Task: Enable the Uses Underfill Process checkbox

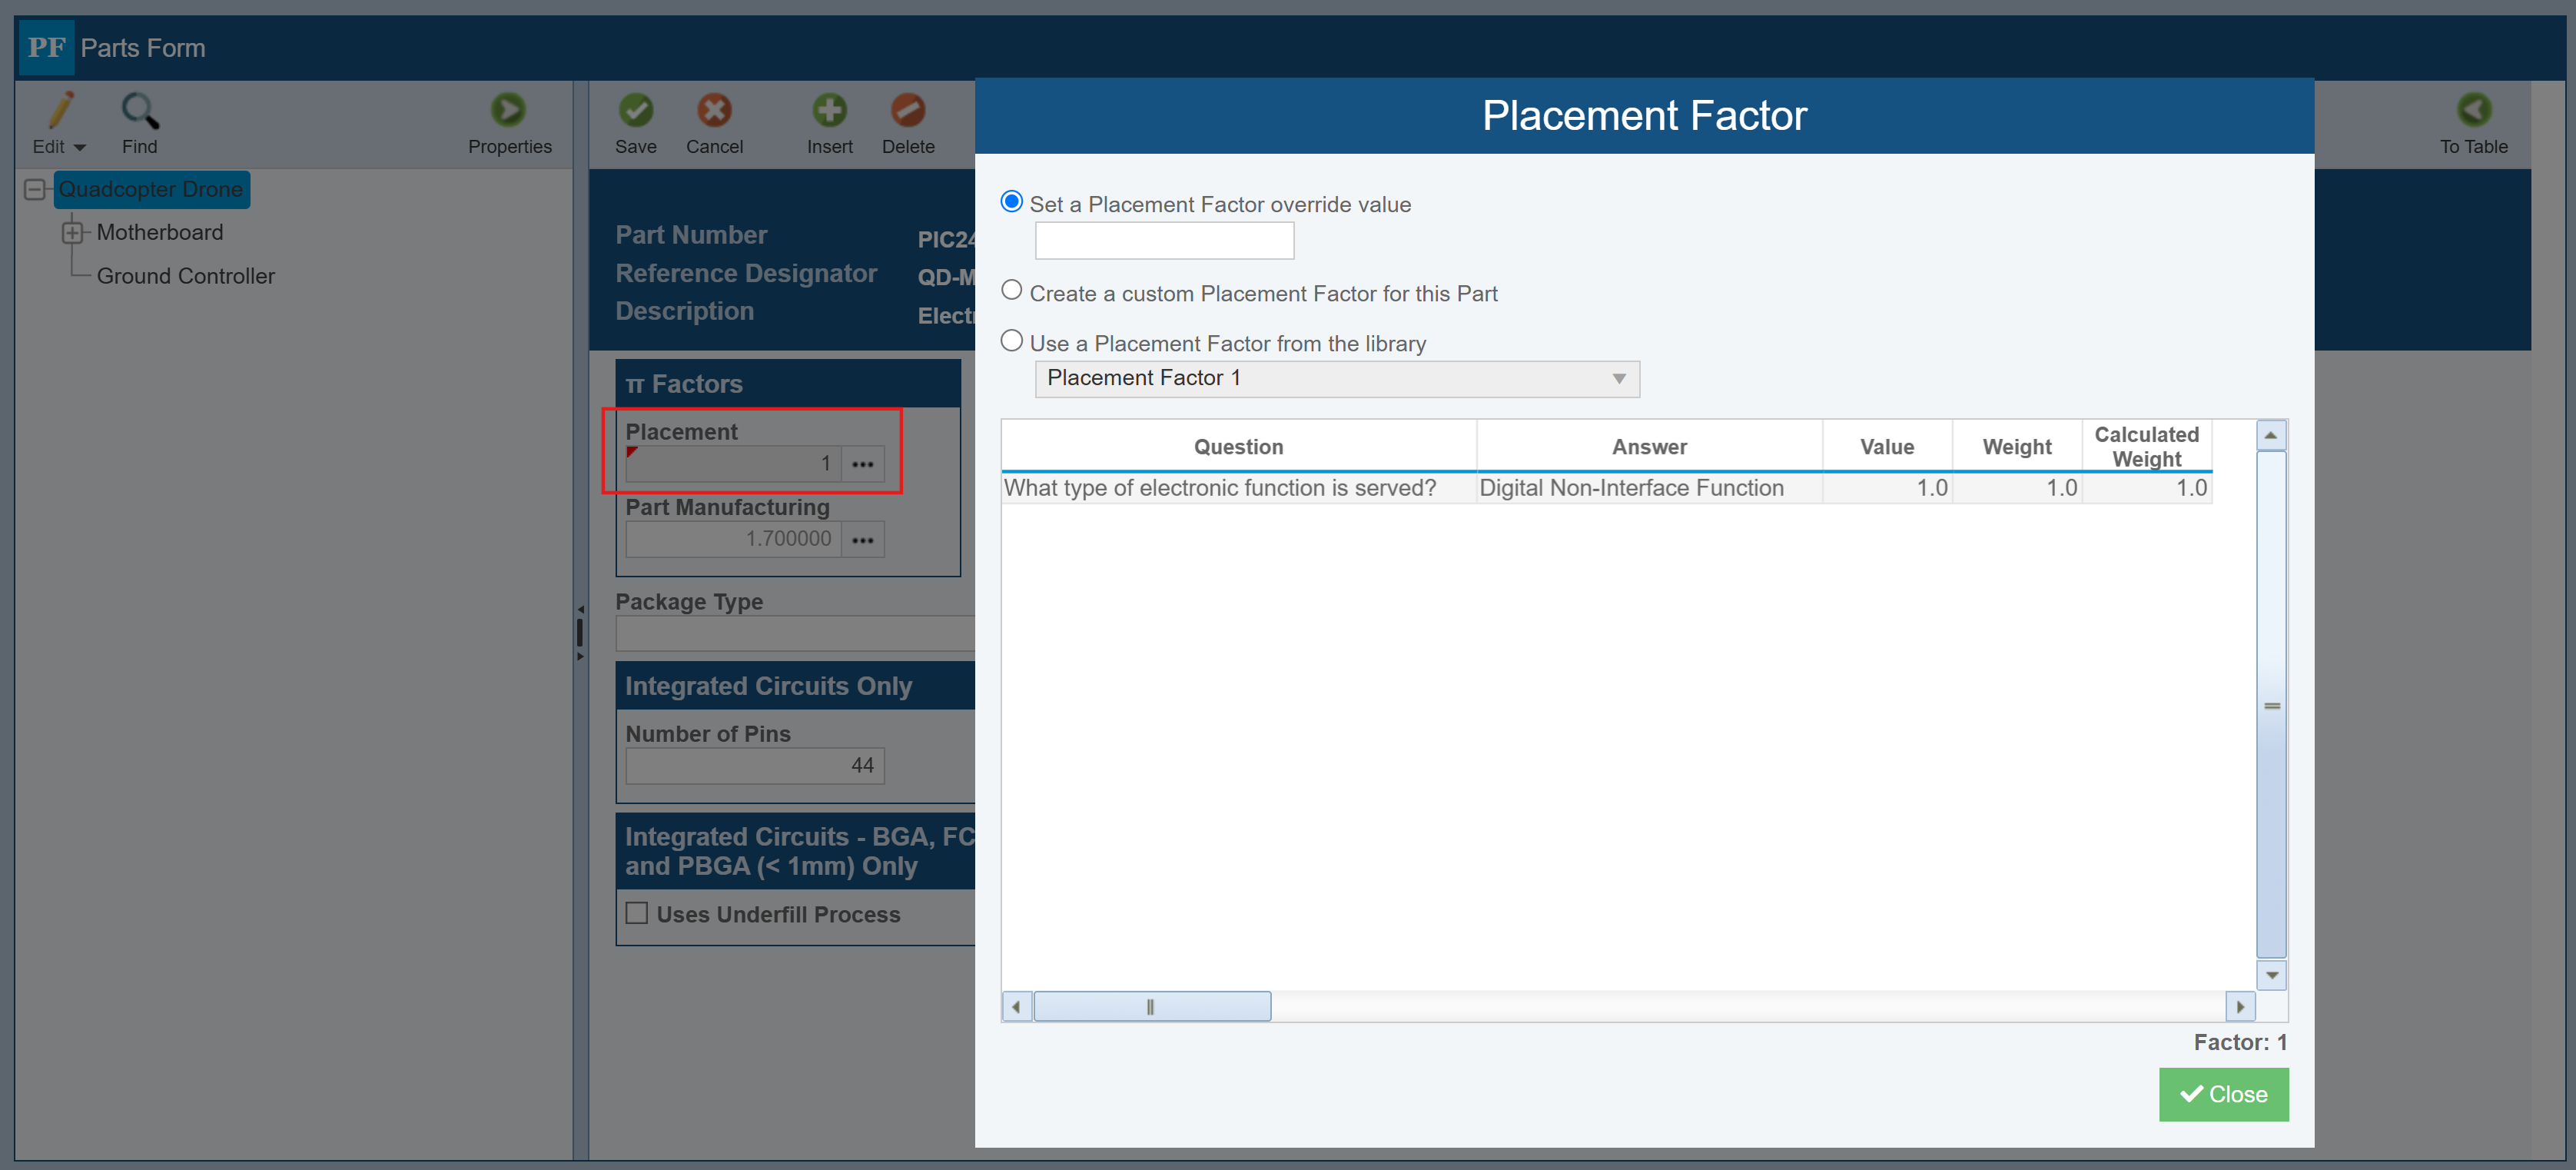Action: point(636,913)
